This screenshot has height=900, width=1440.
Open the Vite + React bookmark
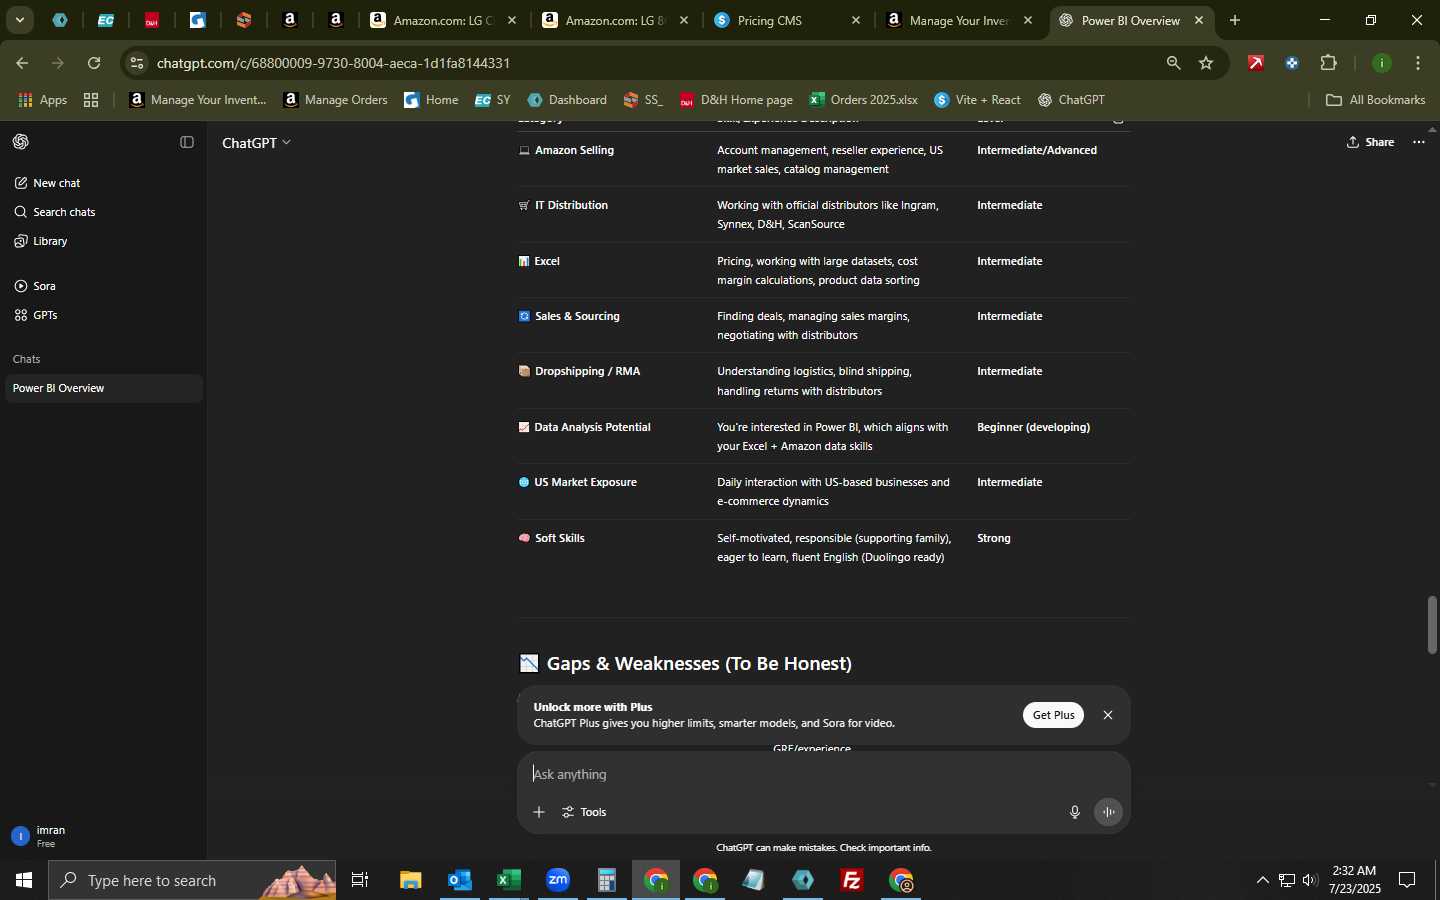978,100
